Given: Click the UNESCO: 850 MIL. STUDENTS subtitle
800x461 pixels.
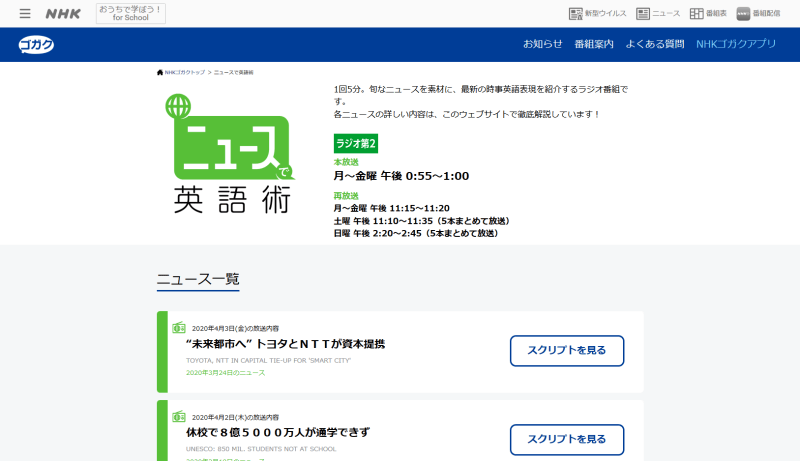Looking at the screenshot, I should pos(261,449).
